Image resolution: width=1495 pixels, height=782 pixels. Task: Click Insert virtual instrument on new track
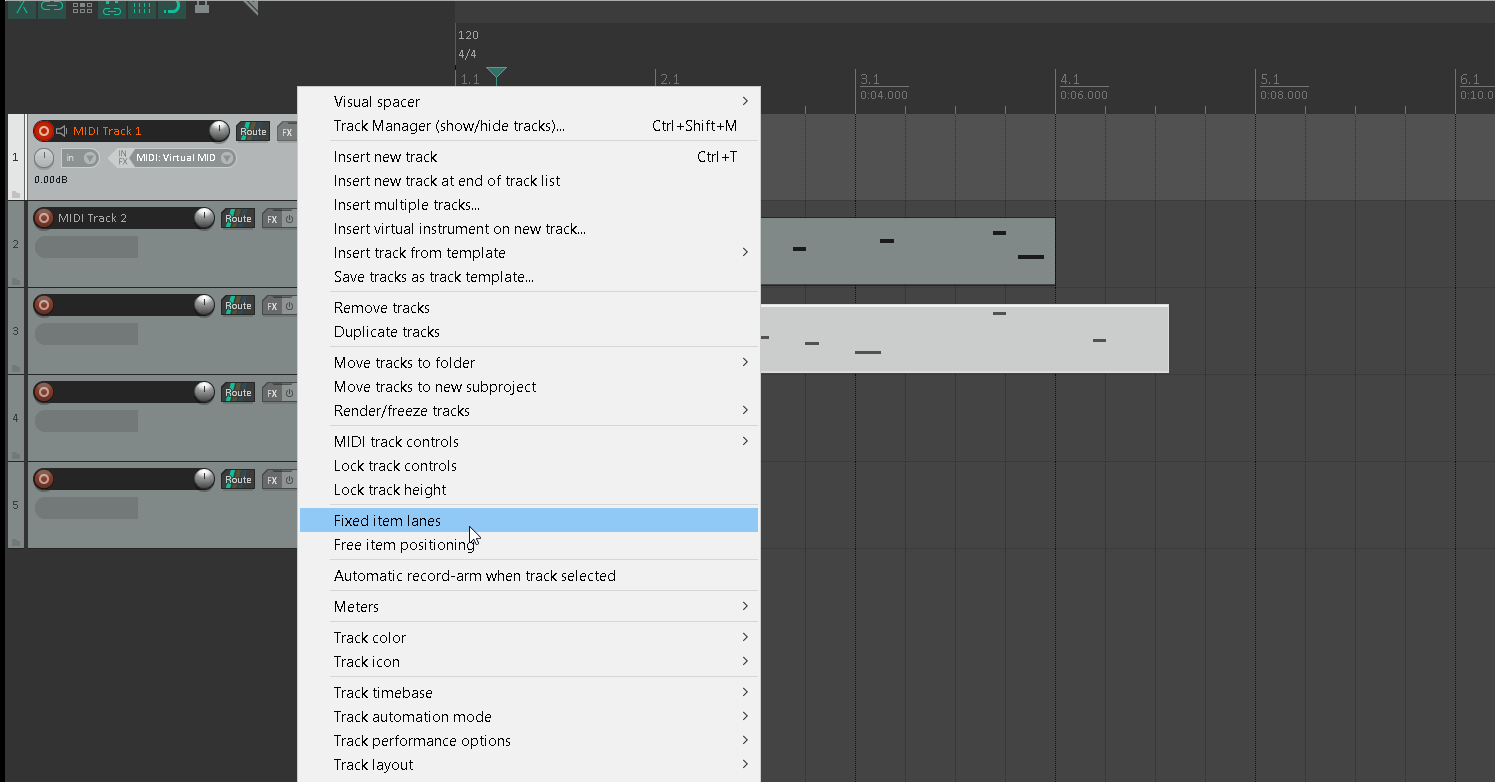(459, 229)
